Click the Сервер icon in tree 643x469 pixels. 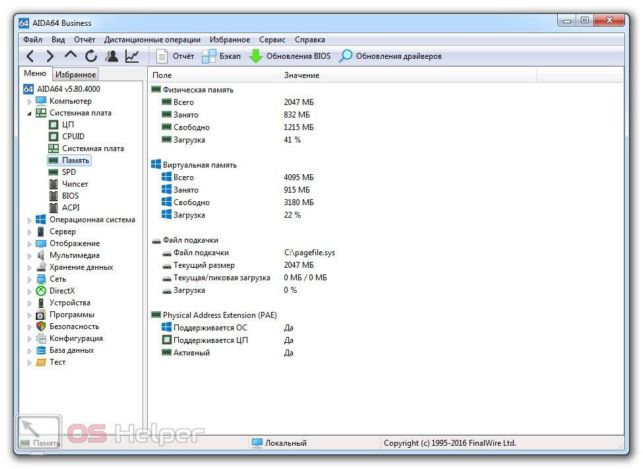click(x=41, y=232)
